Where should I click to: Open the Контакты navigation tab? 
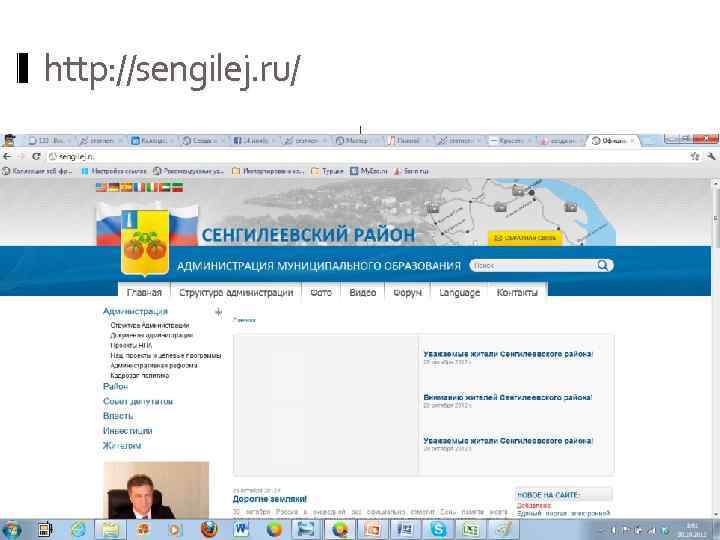point(517,292)
